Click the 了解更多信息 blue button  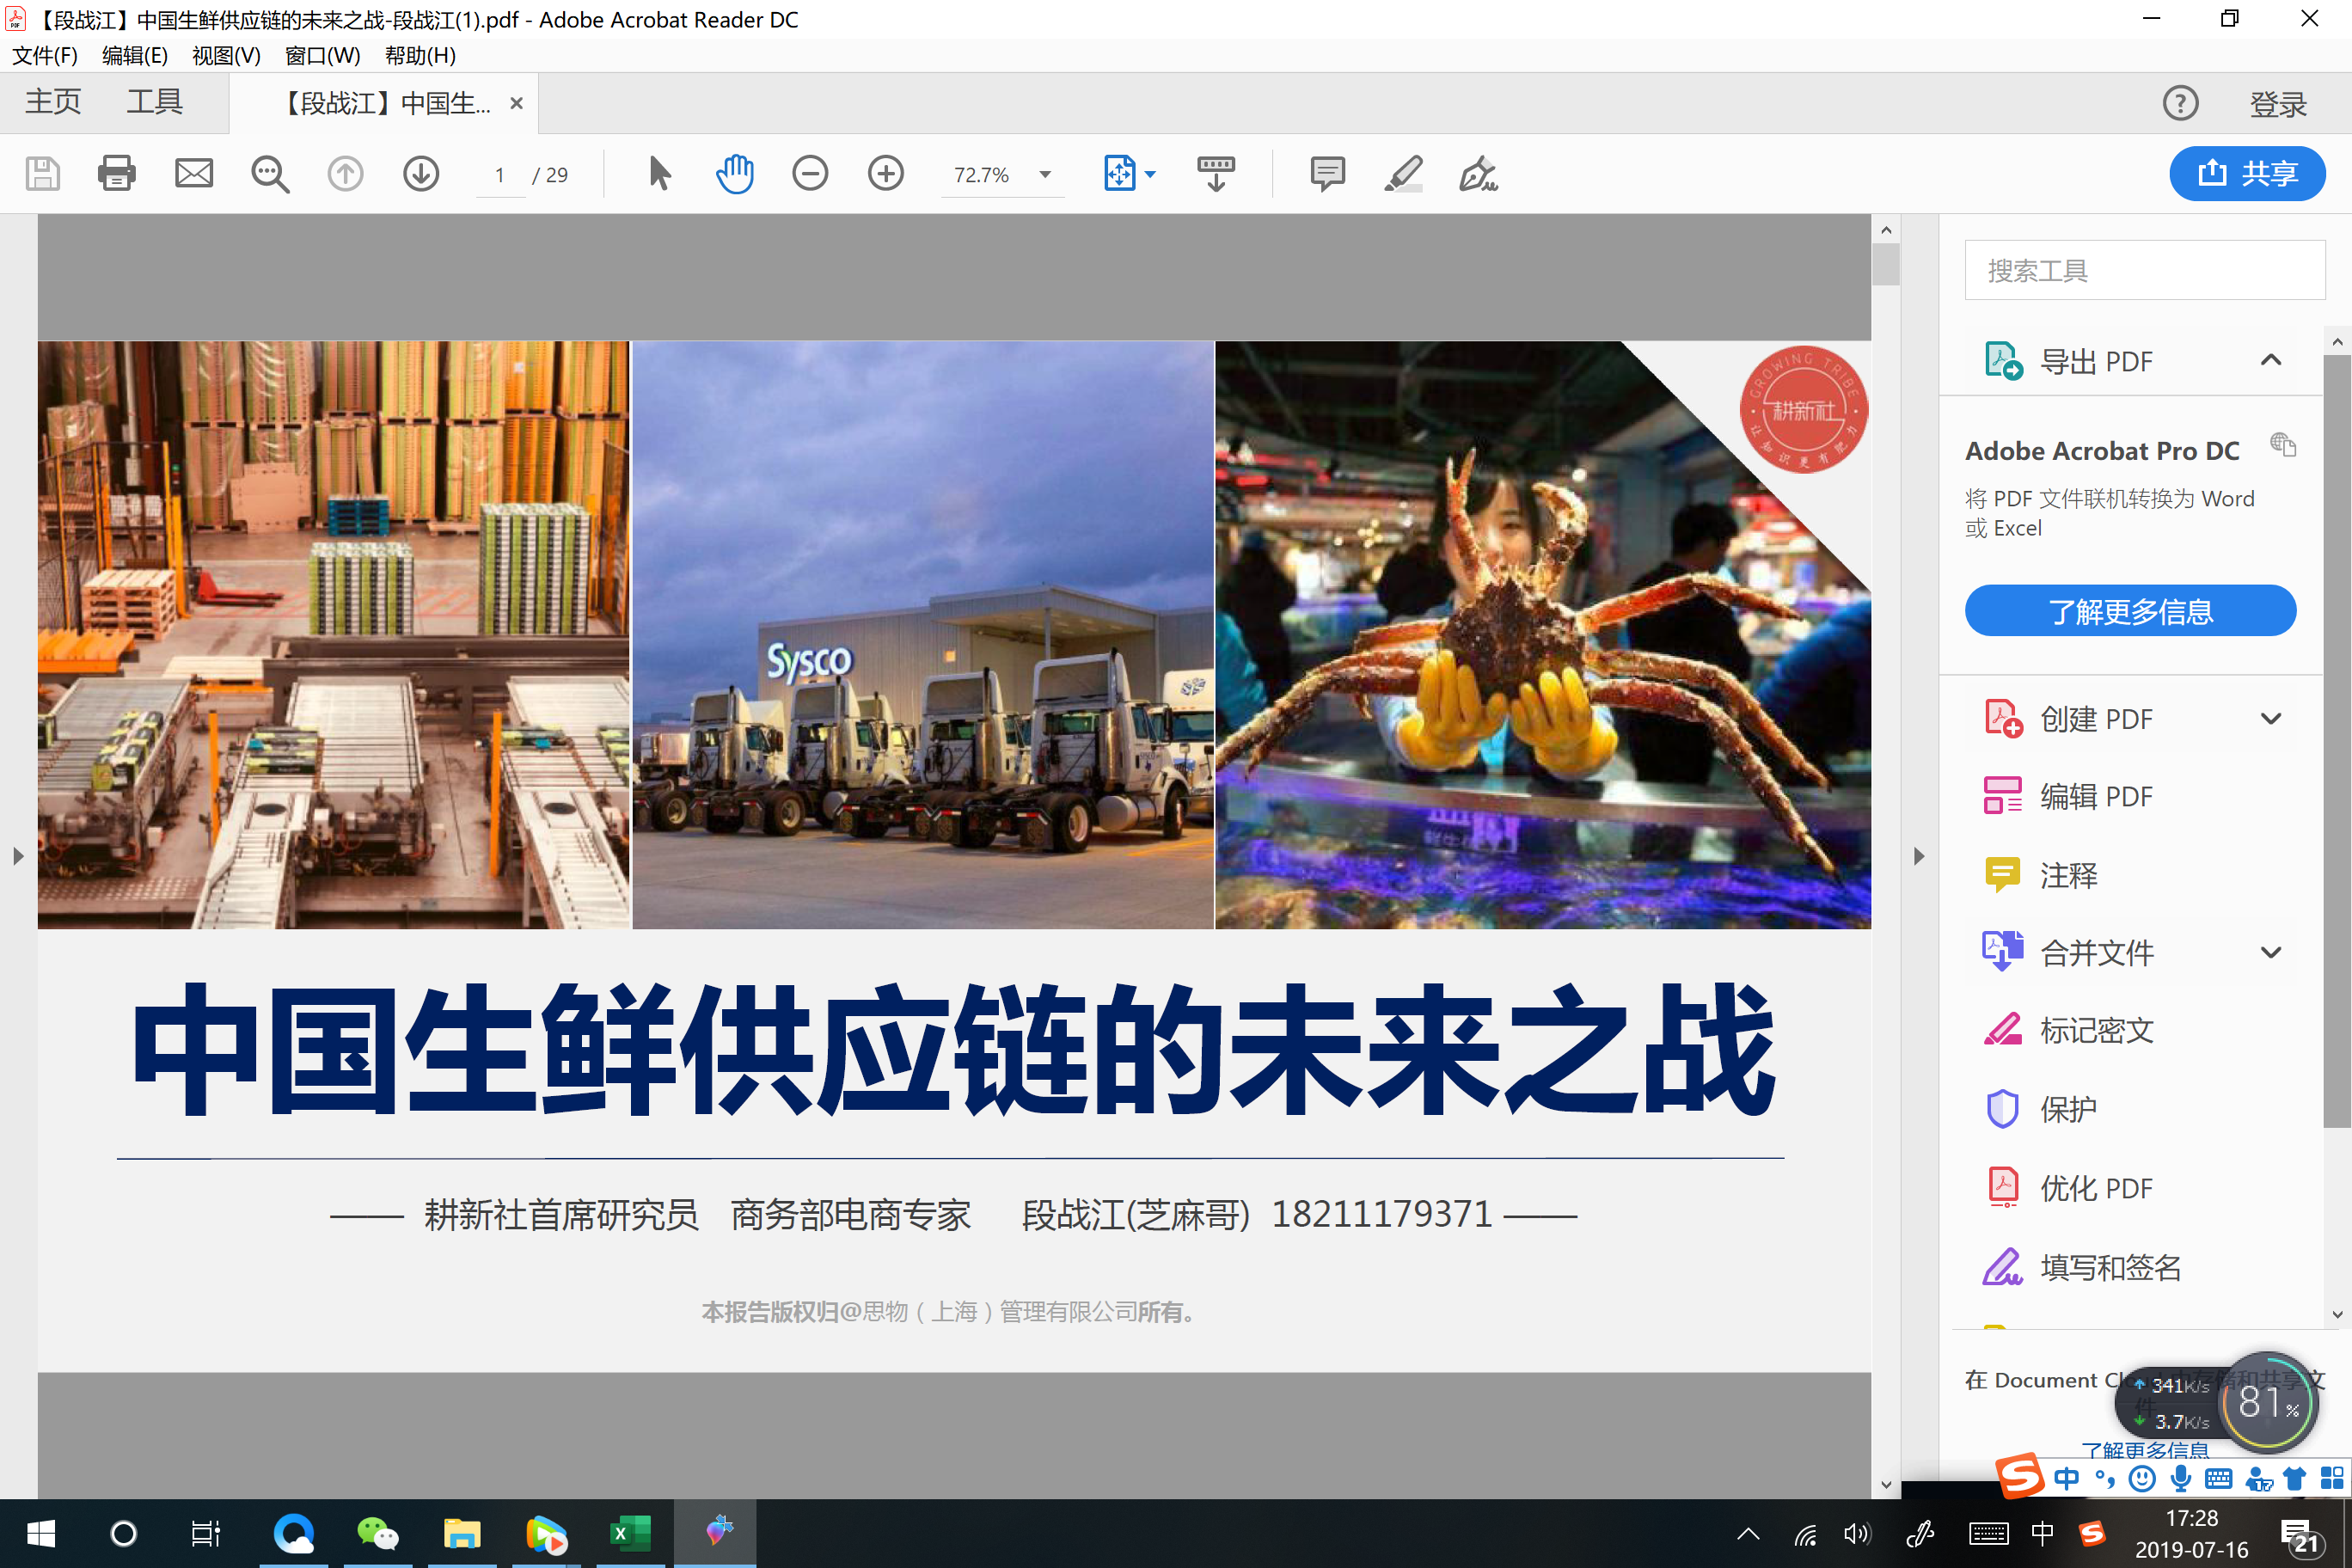tap(2130, 611)
